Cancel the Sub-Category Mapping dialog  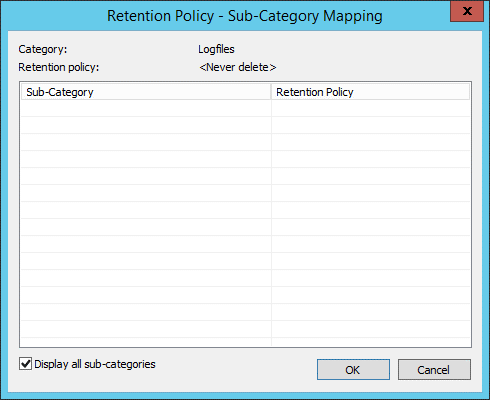434,369
